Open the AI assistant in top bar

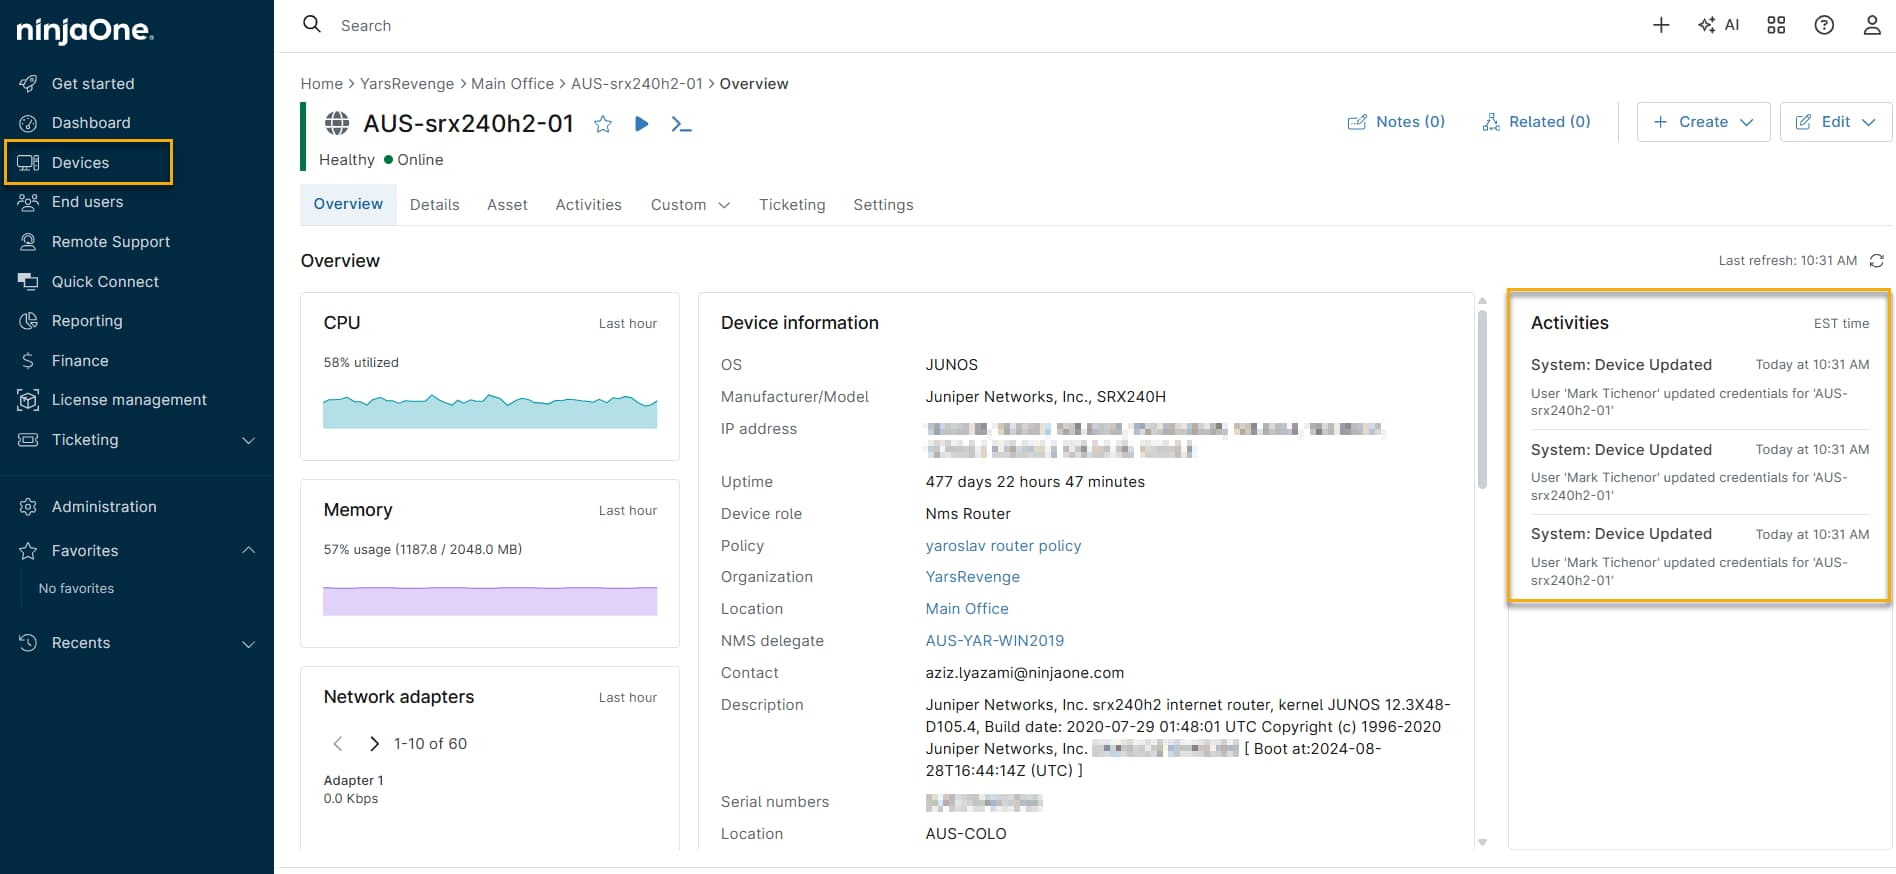click(1719, 25)
